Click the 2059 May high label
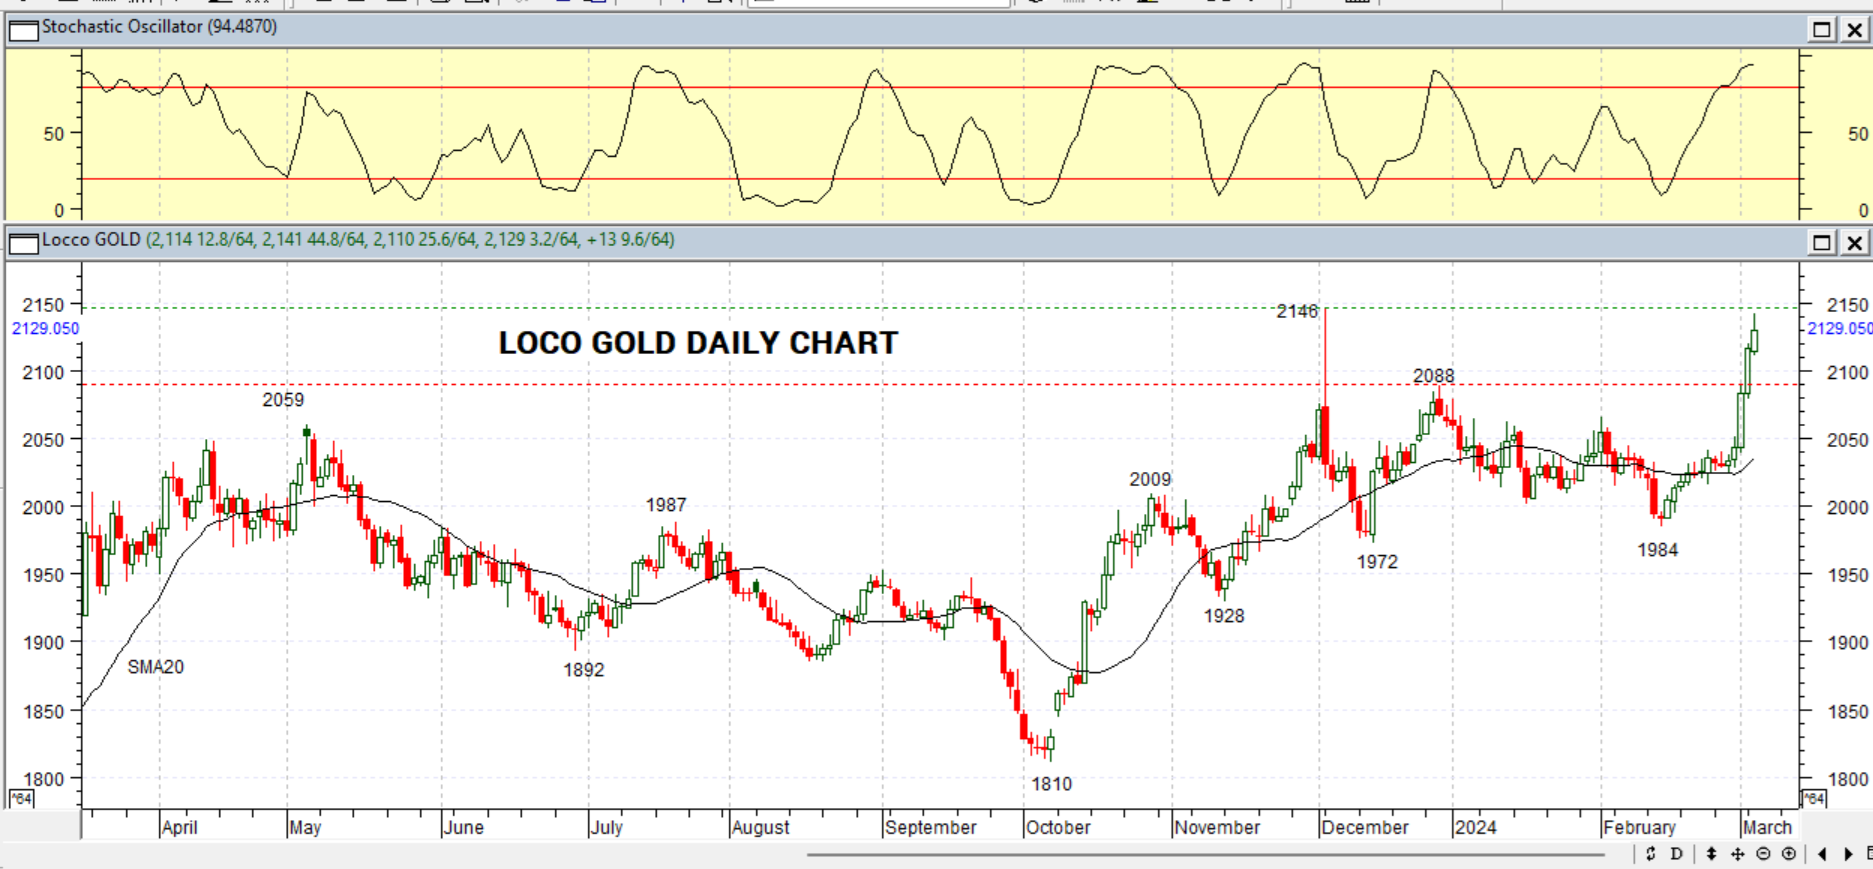The width and height of the screenshot is (1873, 869). (x=283, y=400)
